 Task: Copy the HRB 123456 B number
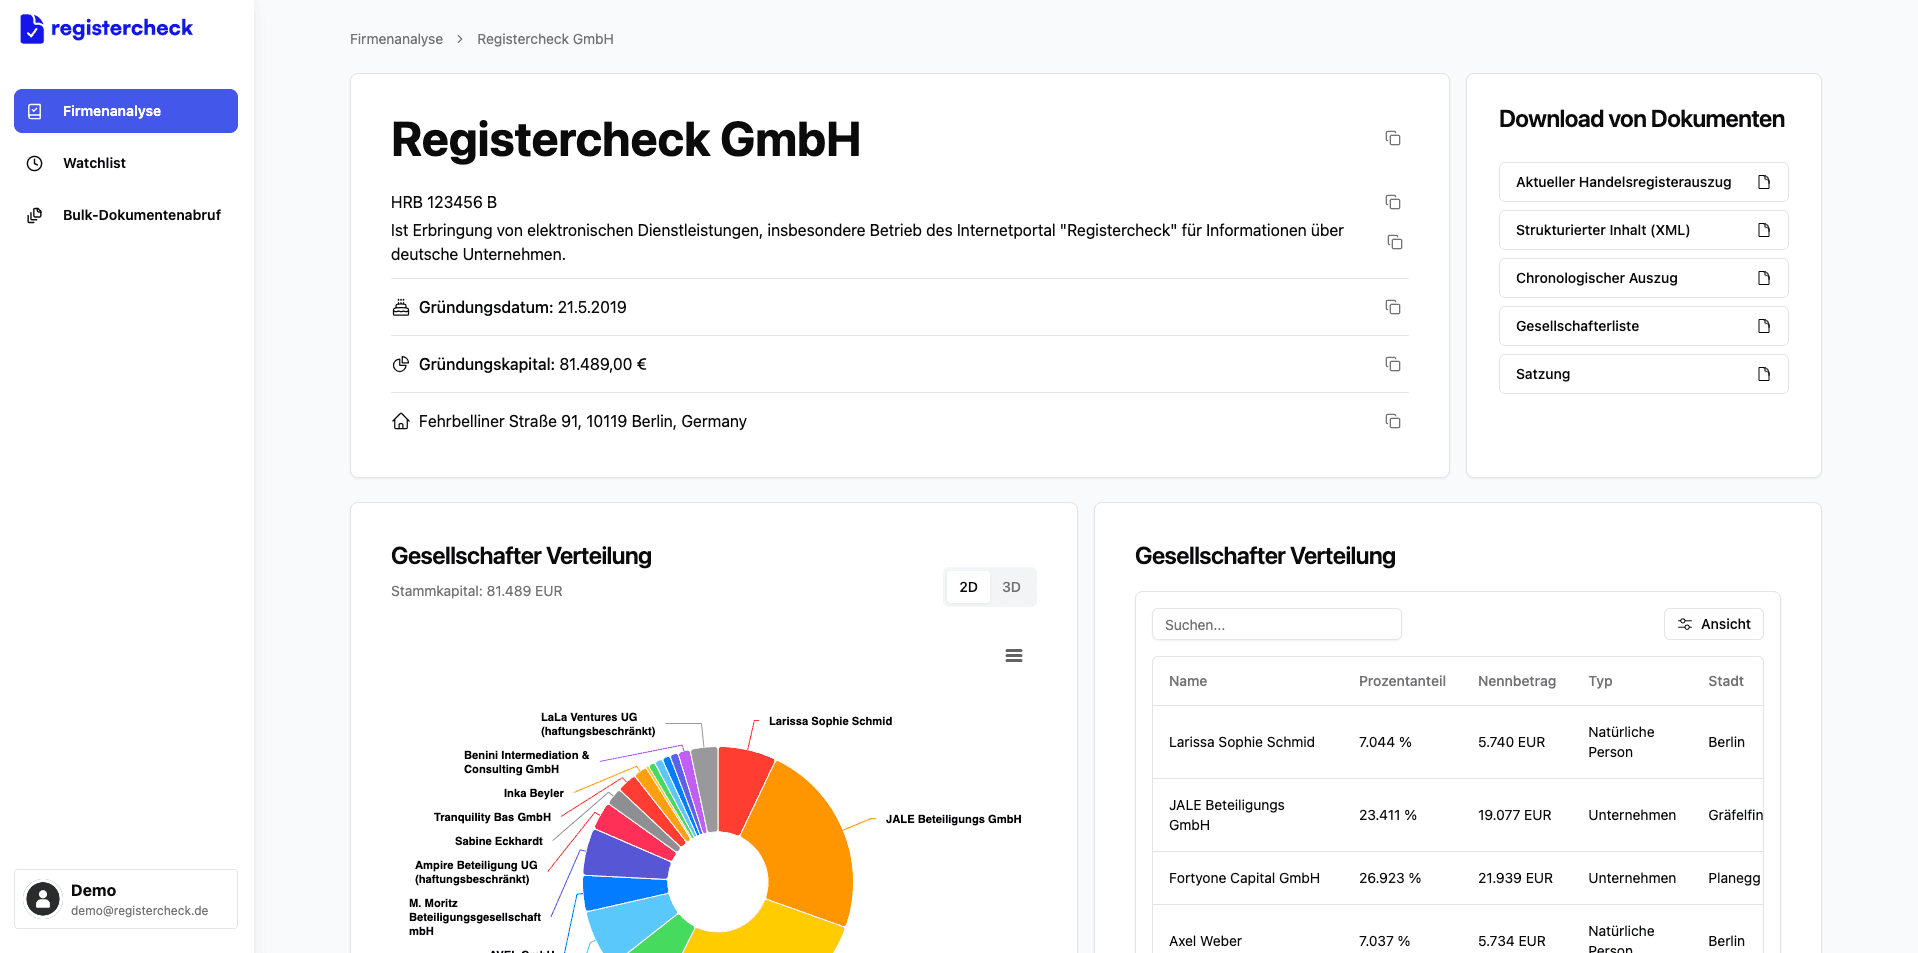pyautogui.click(x=1393, y=202)
